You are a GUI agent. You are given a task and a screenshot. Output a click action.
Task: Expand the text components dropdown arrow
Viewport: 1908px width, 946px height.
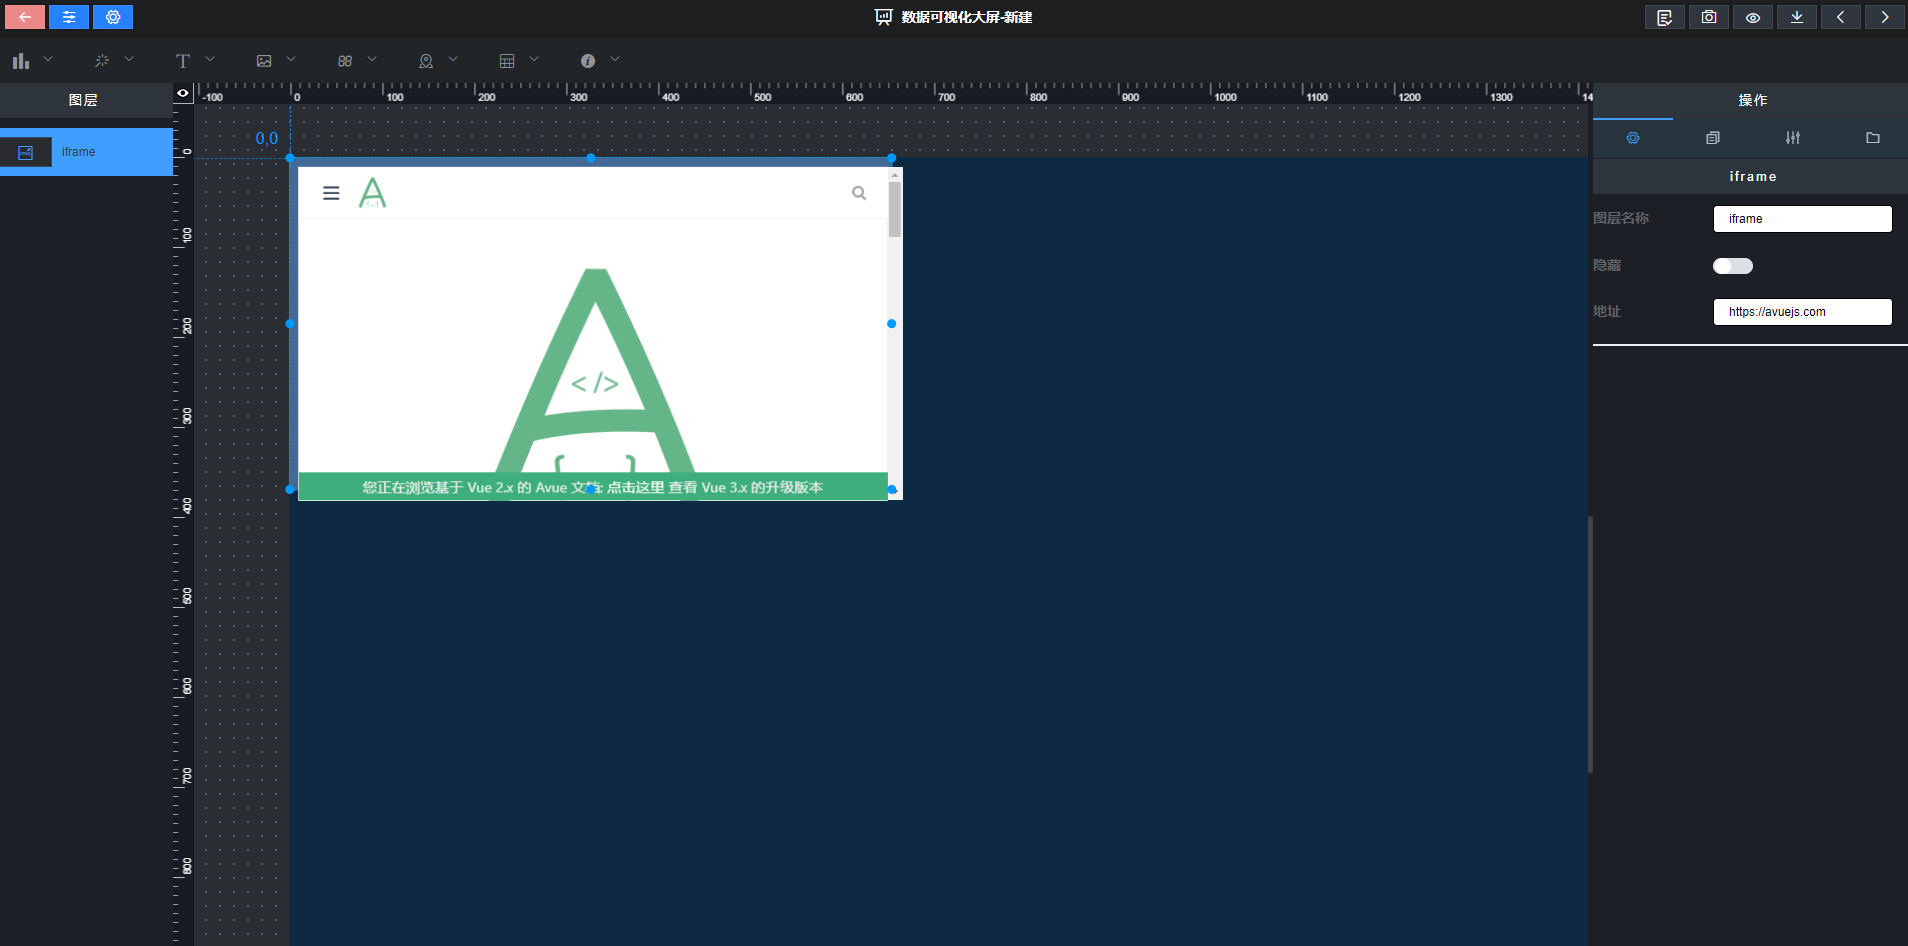[x=210, y=60]
